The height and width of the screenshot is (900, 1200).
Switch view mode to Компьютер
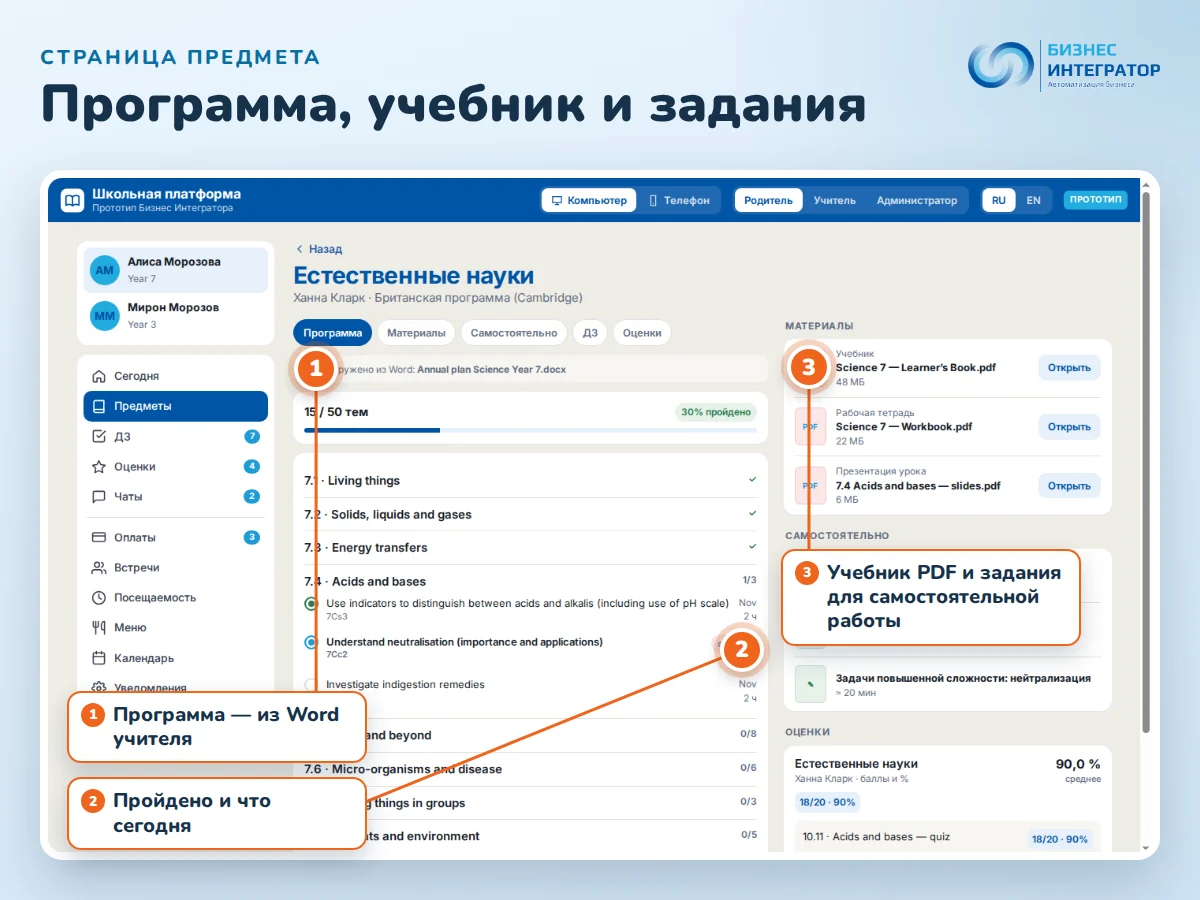point(589,200)
